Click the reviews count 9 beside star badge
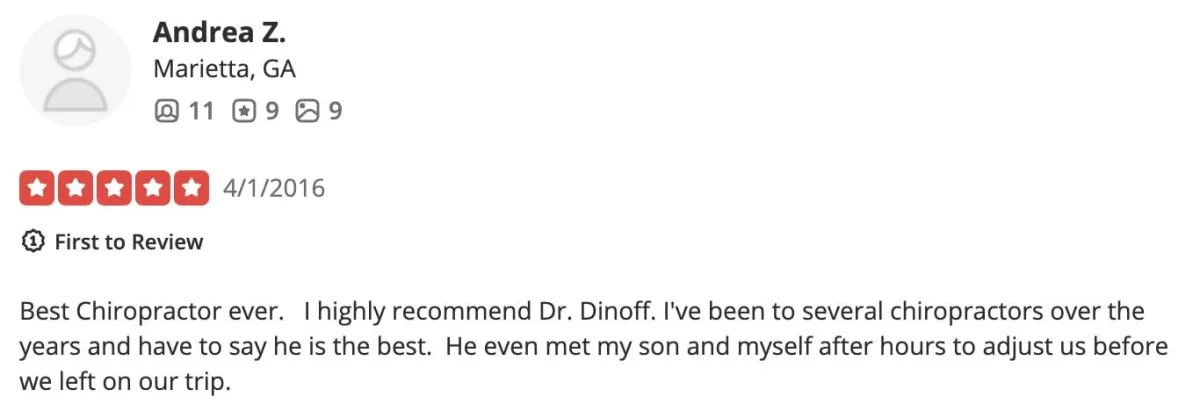Image resolution: width=1200 pixels, height=404 pixels. pyautogui.click(x=272, y=111)
